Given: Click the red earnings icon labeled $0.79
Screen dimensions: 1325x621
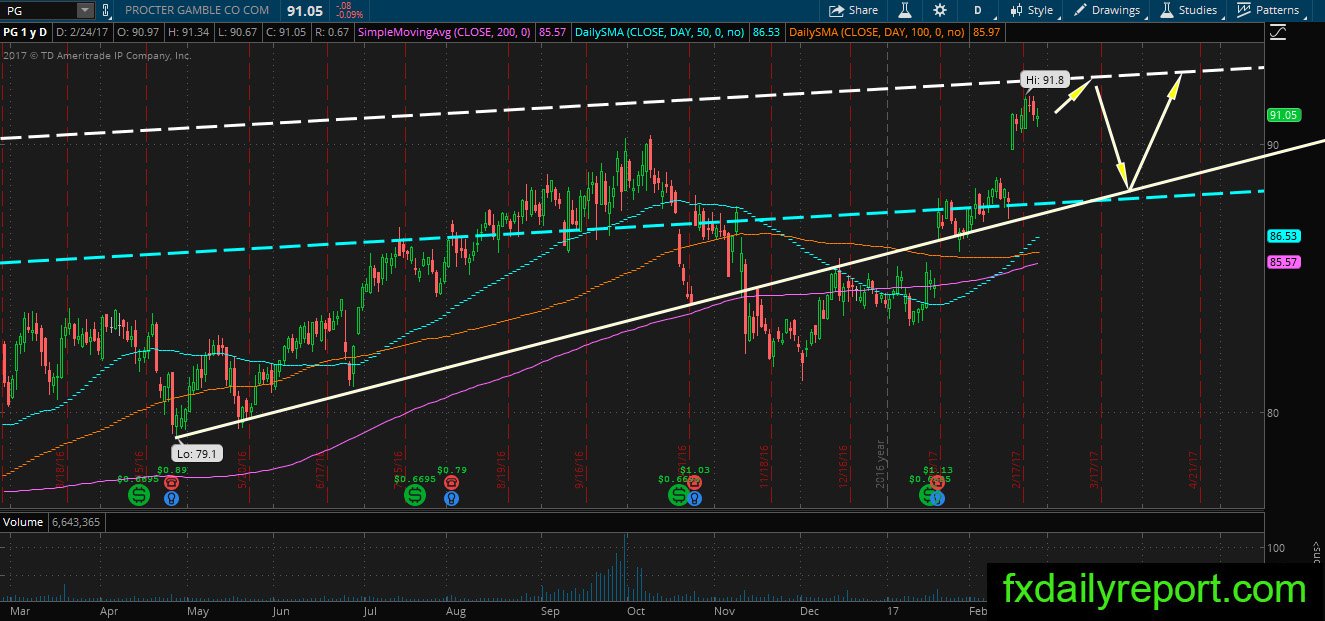Looking at the screenshot, I should click(x=451, y=481).
